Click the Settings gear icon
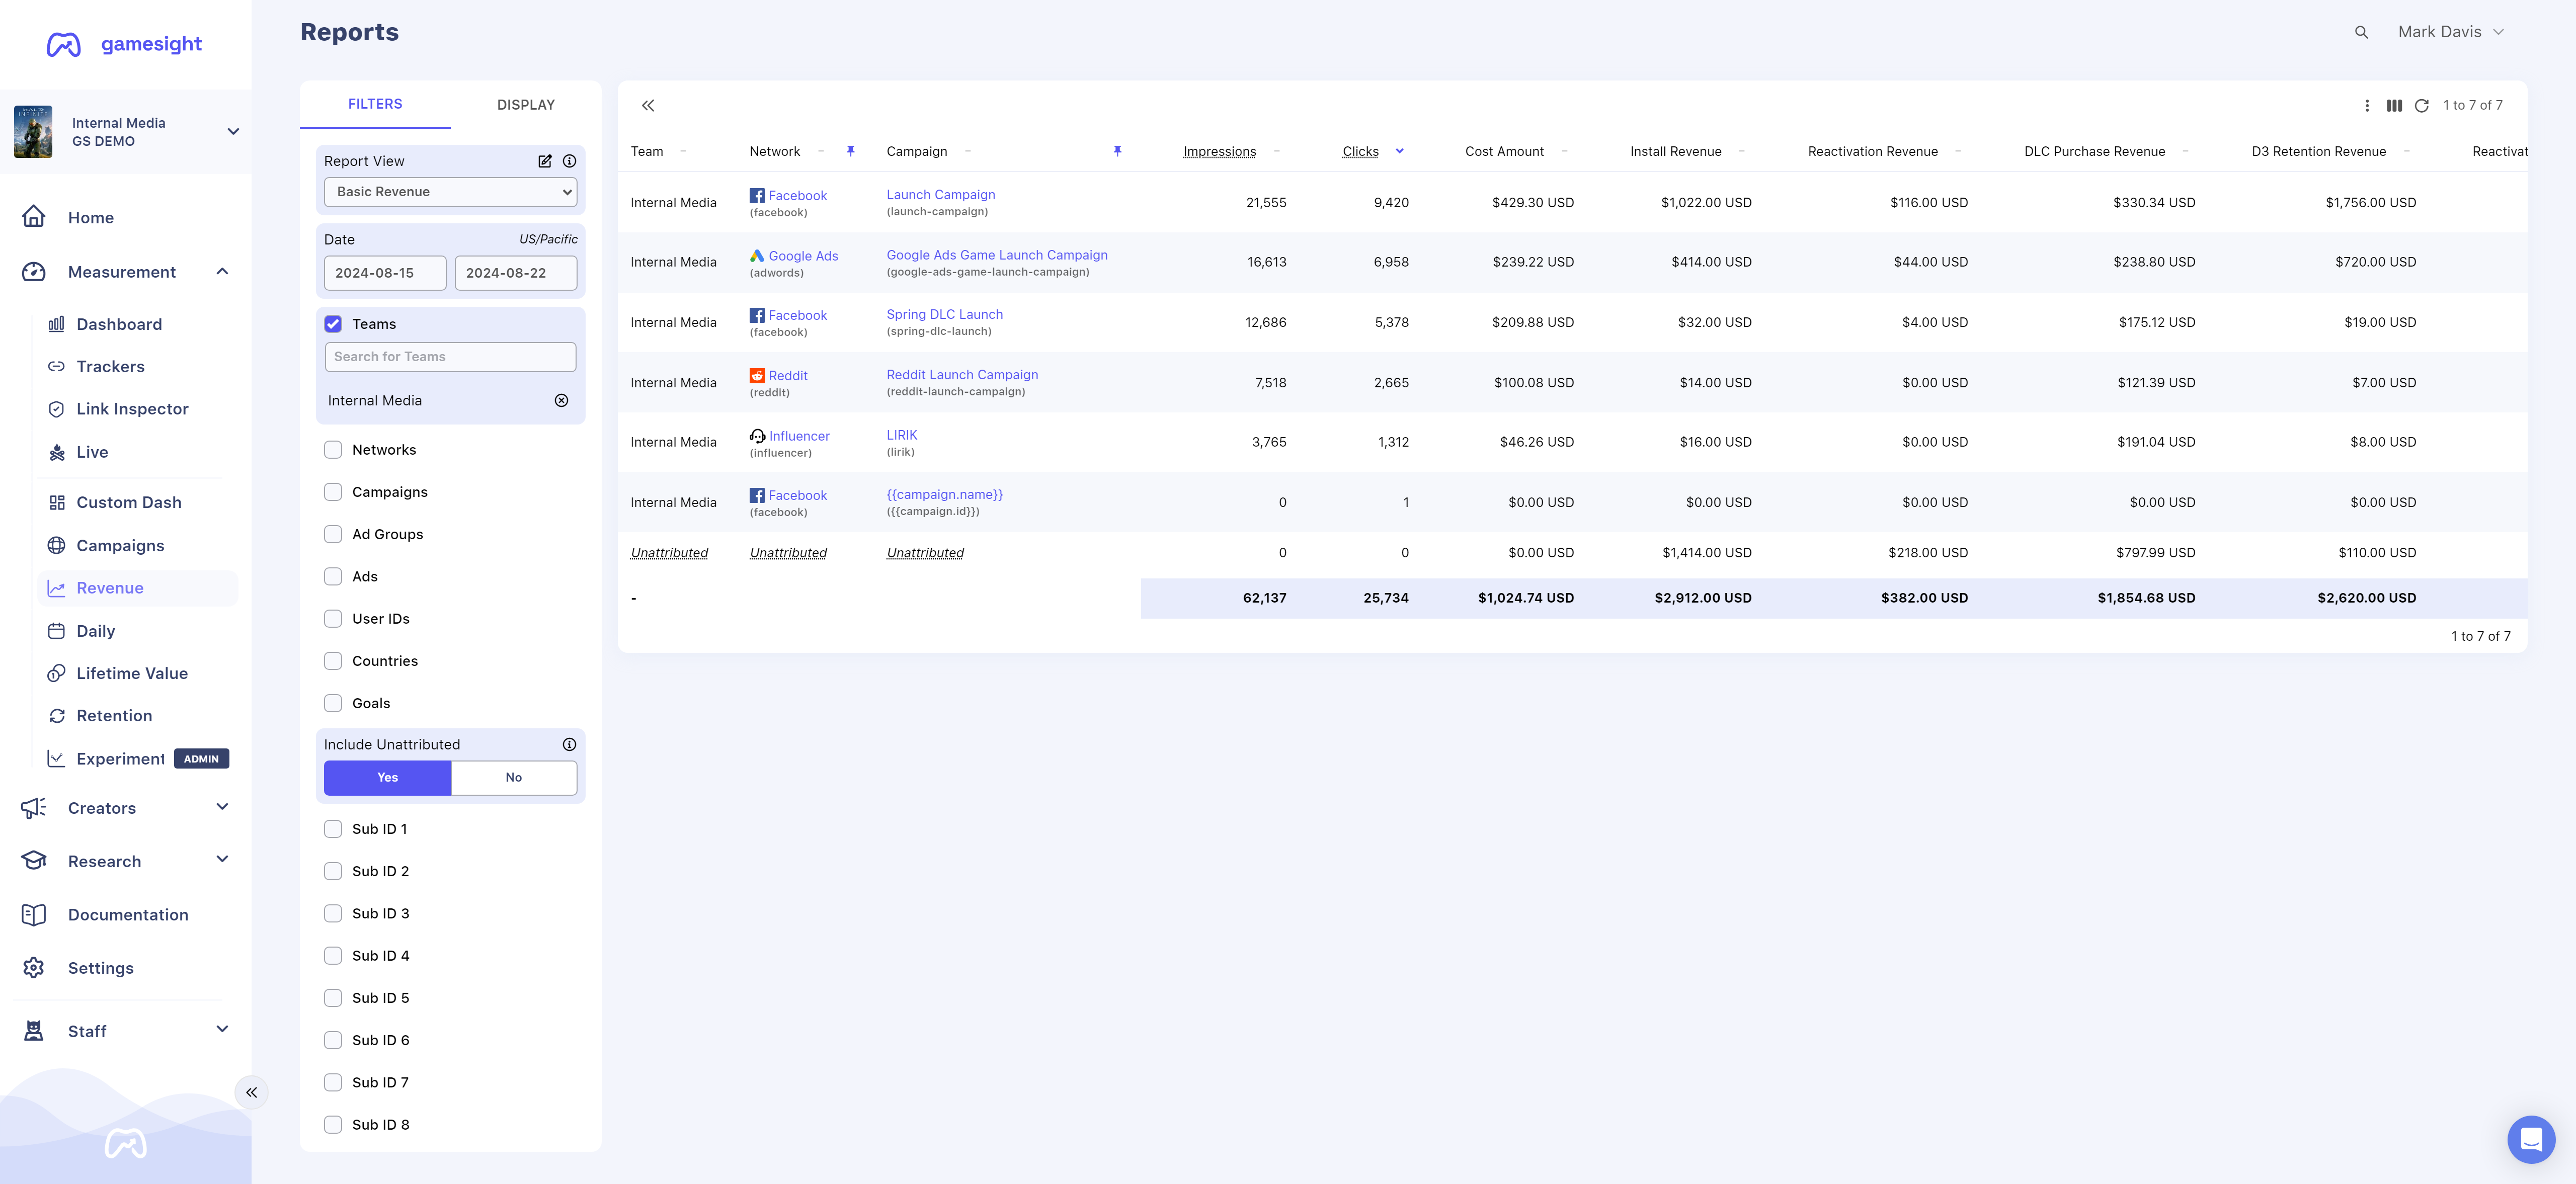Viewport: 2576px width, 1184px height. pos(34,968)
